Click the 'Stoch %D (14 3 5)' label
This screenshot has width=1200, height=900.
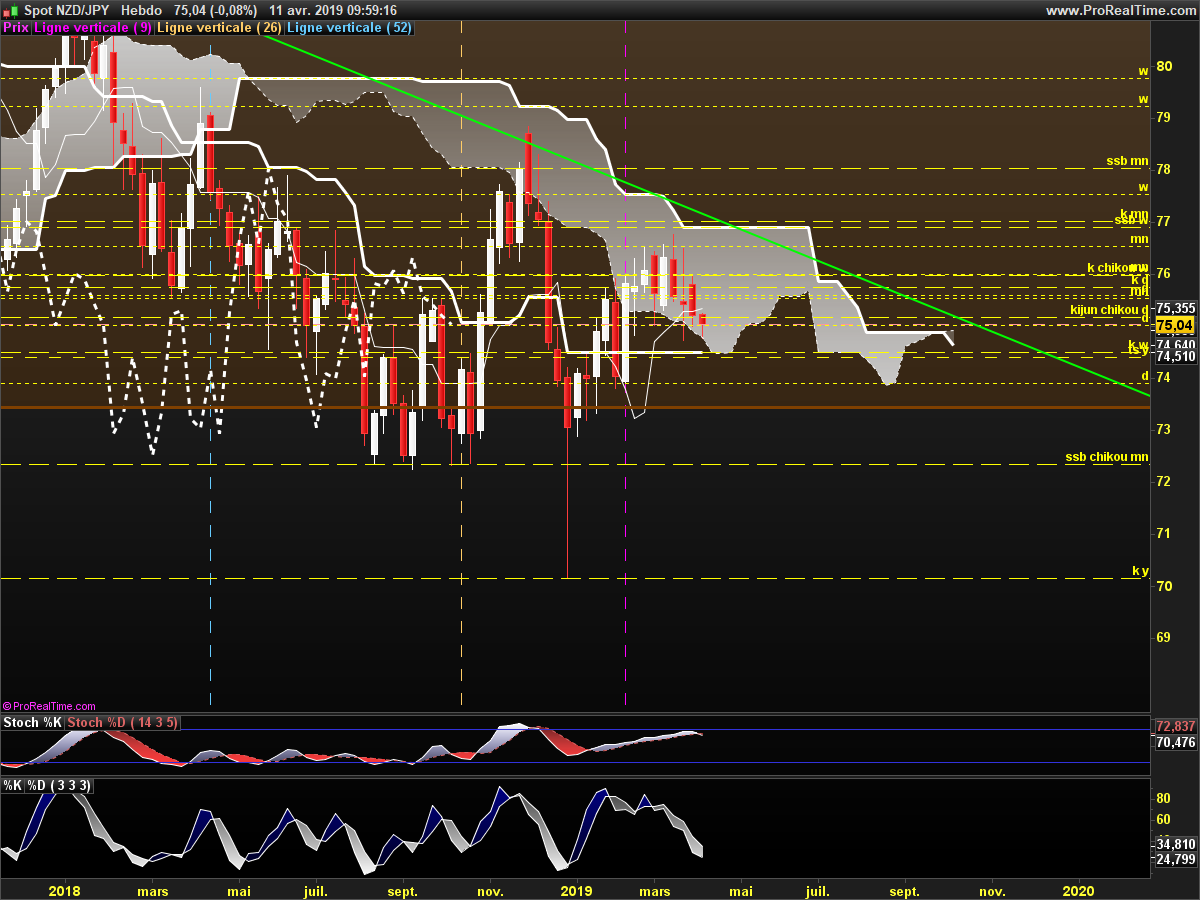click(124, 722)
